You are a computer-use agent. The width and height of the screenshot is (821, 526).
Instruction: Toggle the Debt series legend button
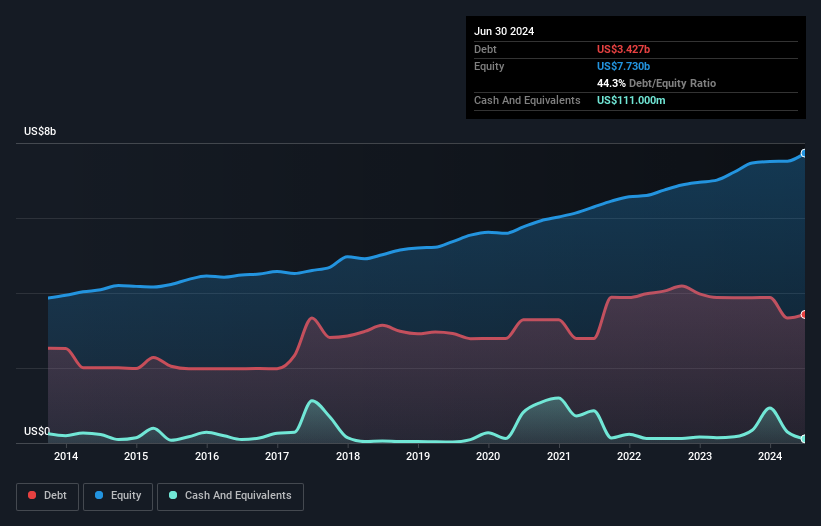coord(48,496)
